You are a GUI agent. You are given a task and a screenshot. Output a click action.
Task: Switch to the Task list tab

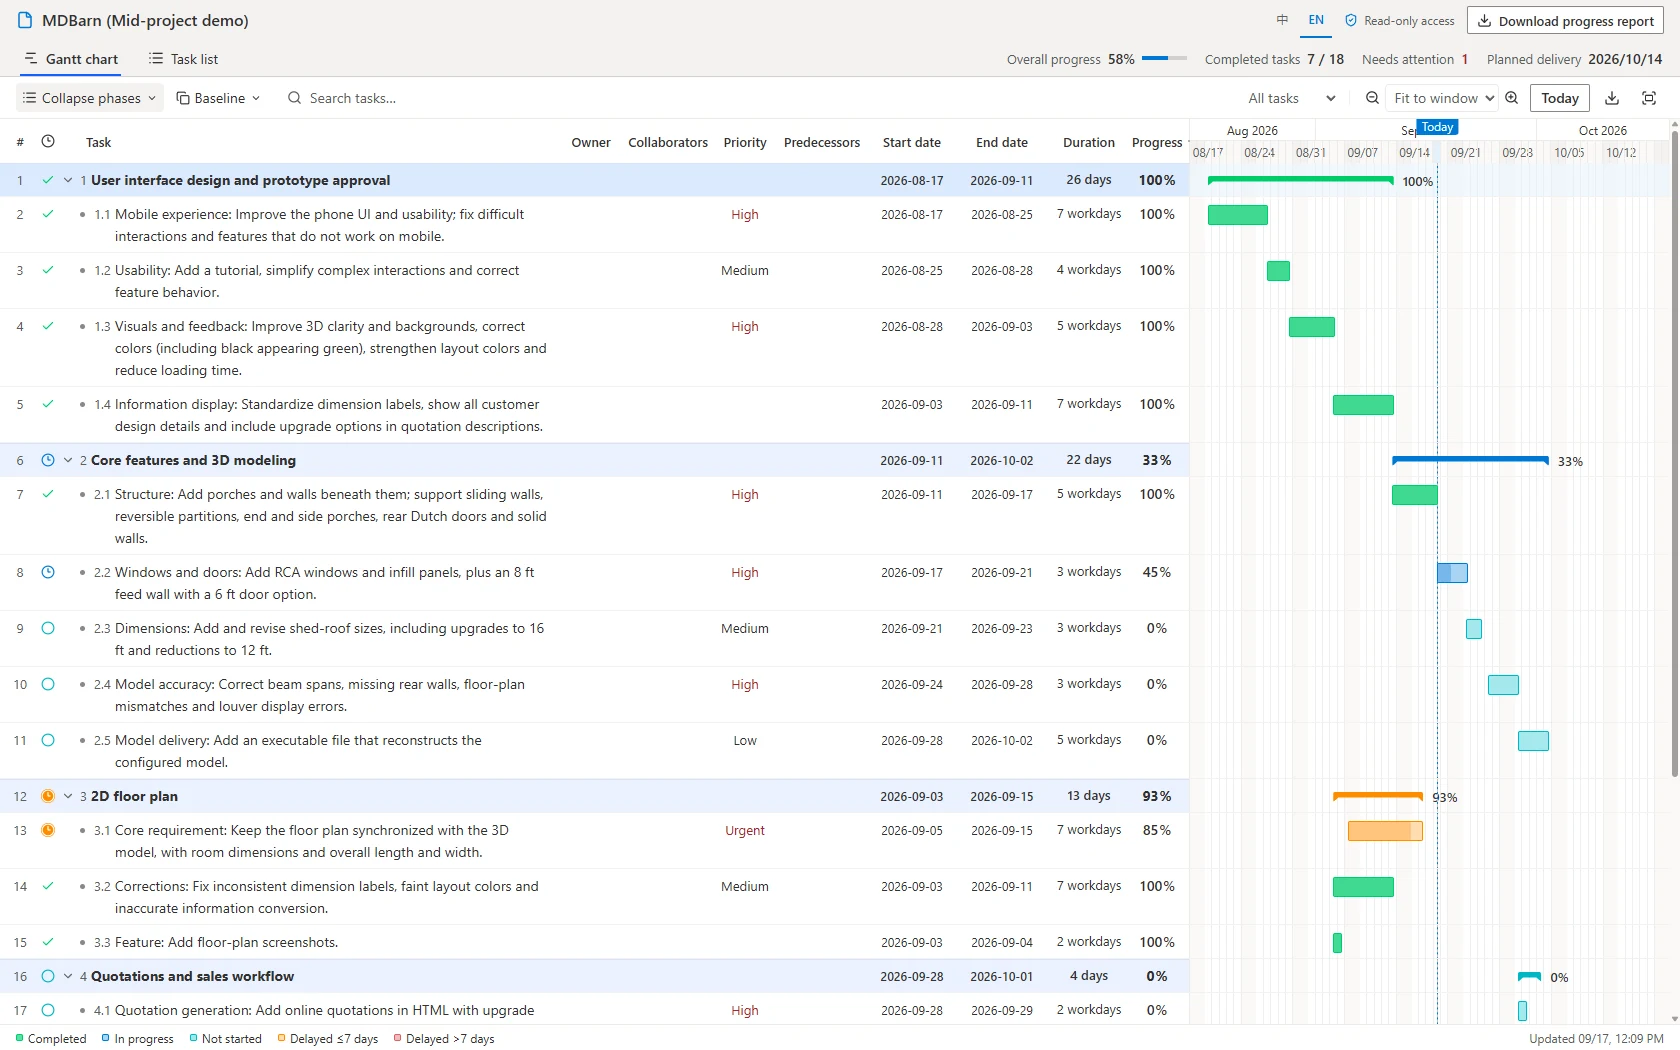pos(183,59)
